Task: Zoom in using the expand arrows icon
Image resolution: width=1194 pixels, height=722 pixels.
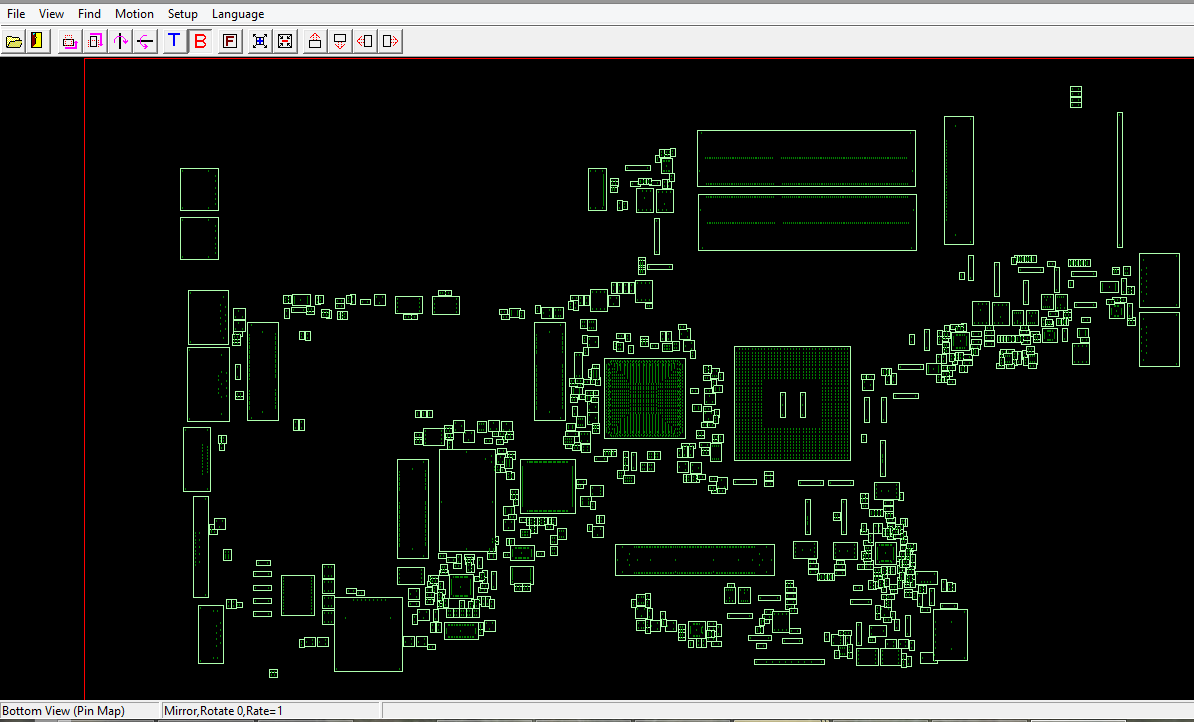Action: (x=260, y=41)
